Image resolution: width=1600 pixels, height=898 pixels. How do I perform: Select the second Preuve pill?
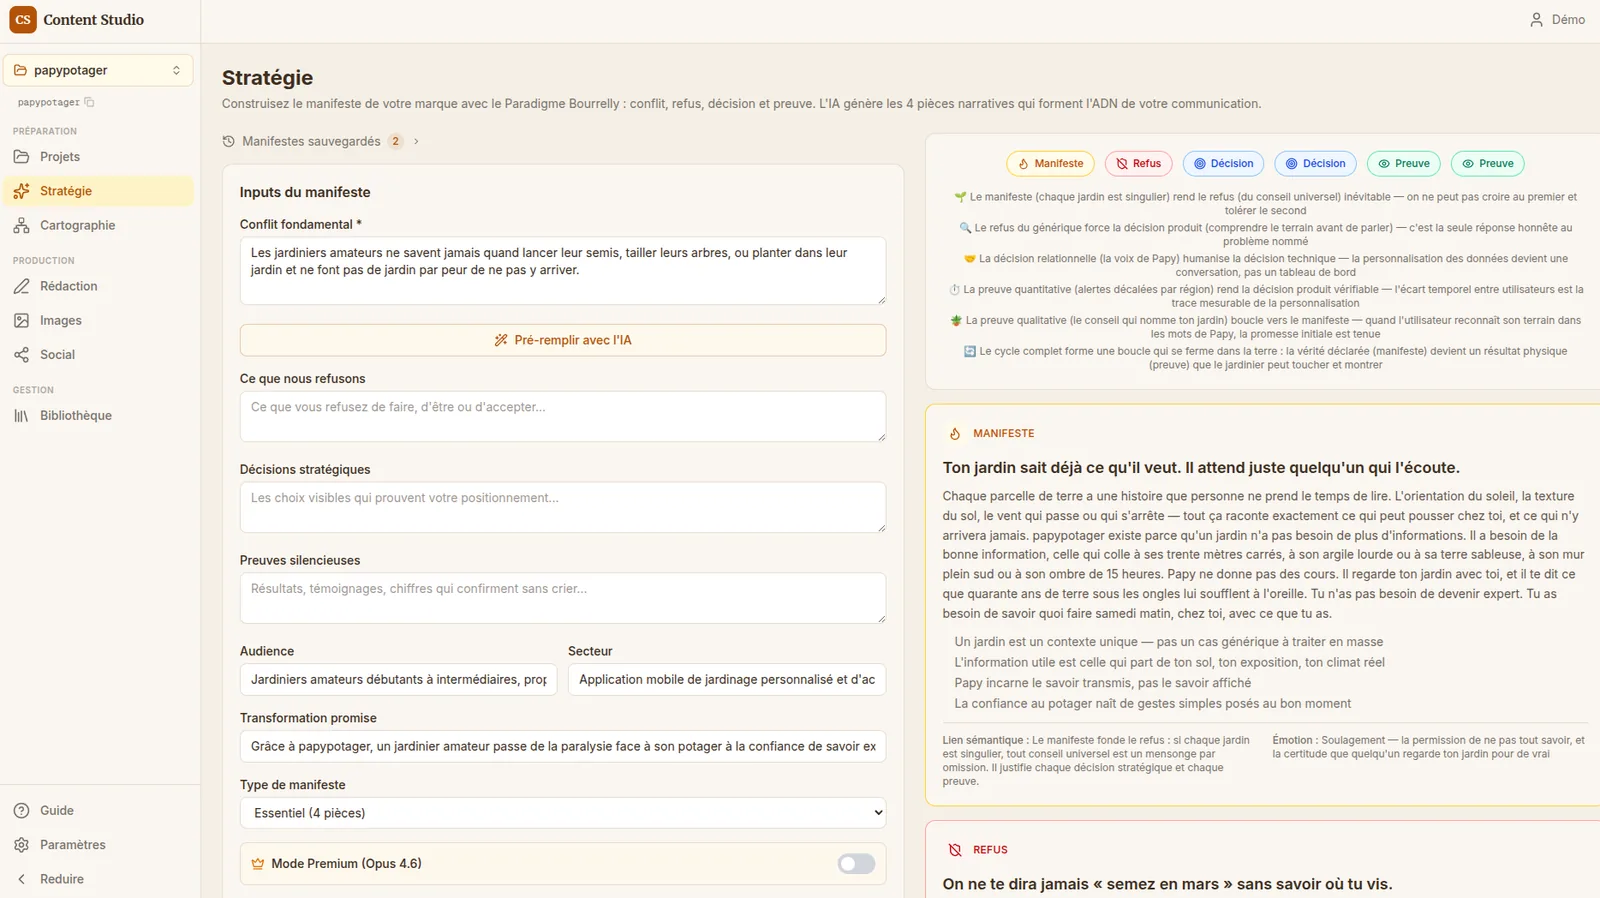click(1487, 164)
